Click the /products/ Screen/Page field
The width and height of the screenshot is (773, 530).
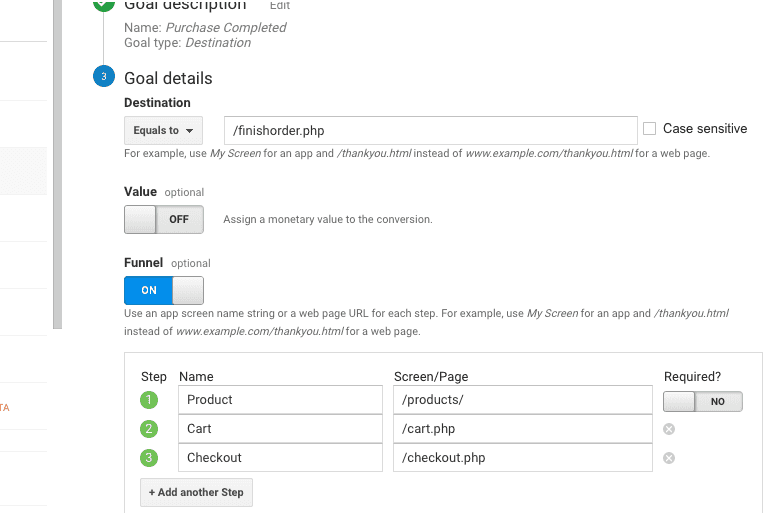tap(523, 400)
